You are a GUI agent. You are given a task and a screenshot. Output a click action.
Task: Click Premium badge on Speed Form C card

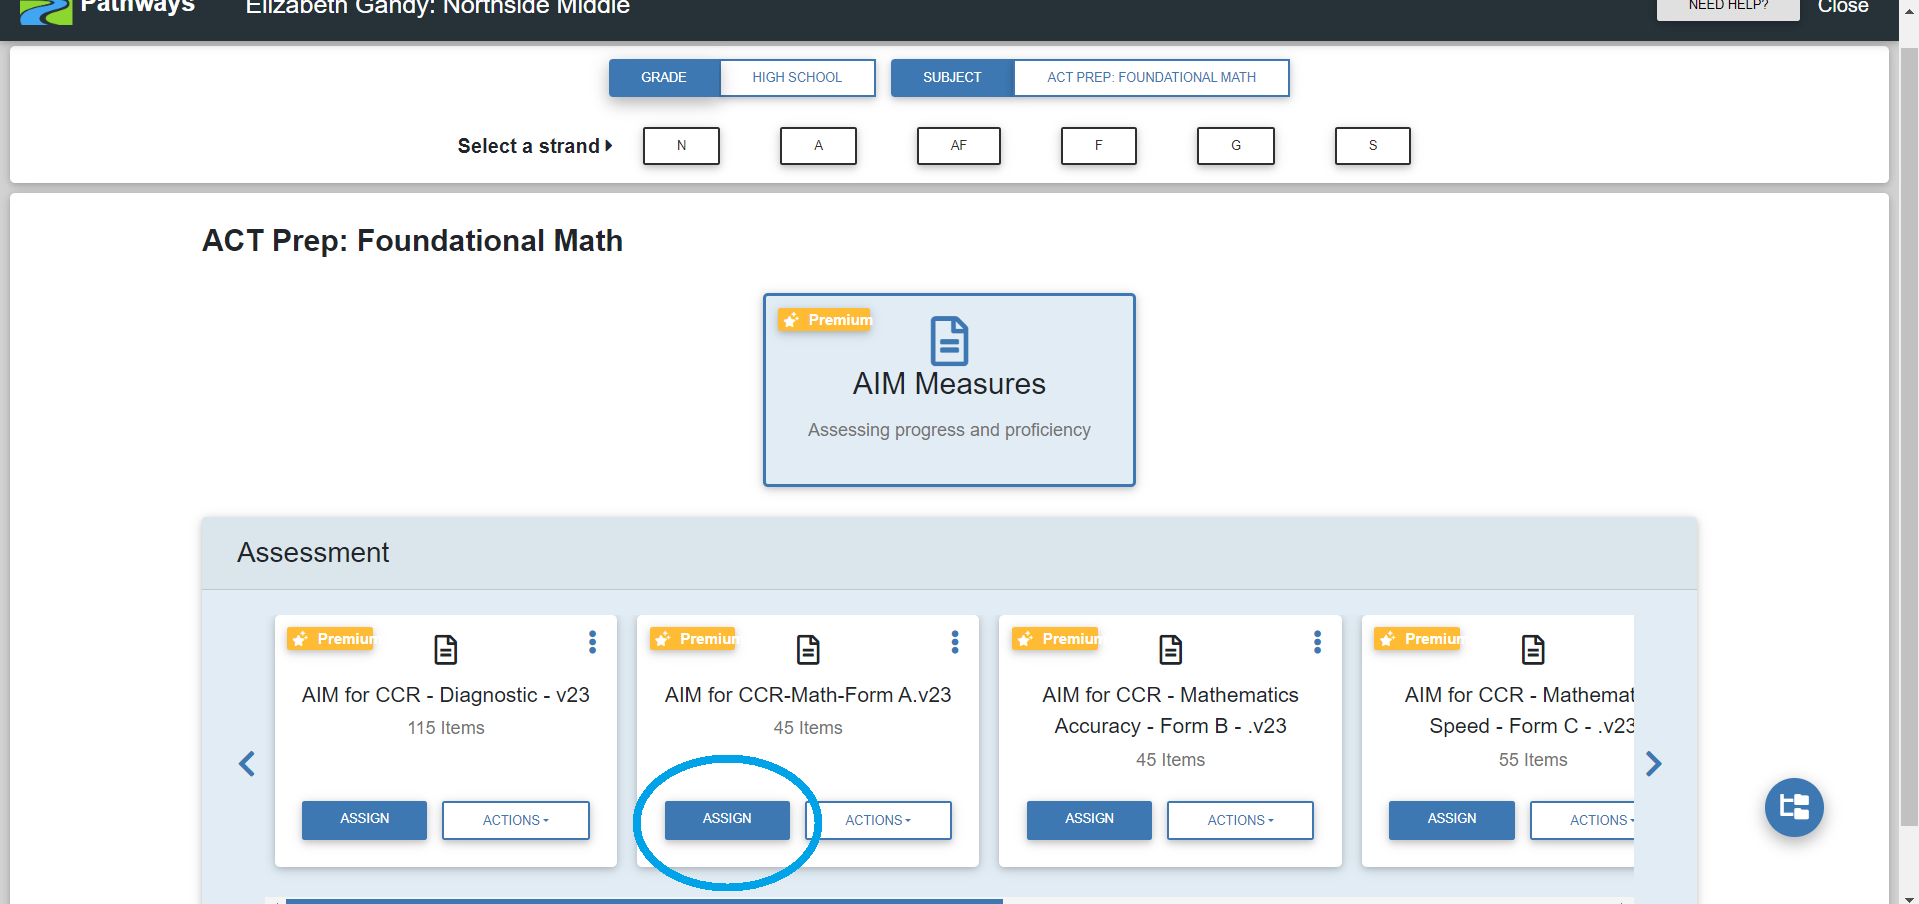click(1417, 639)
